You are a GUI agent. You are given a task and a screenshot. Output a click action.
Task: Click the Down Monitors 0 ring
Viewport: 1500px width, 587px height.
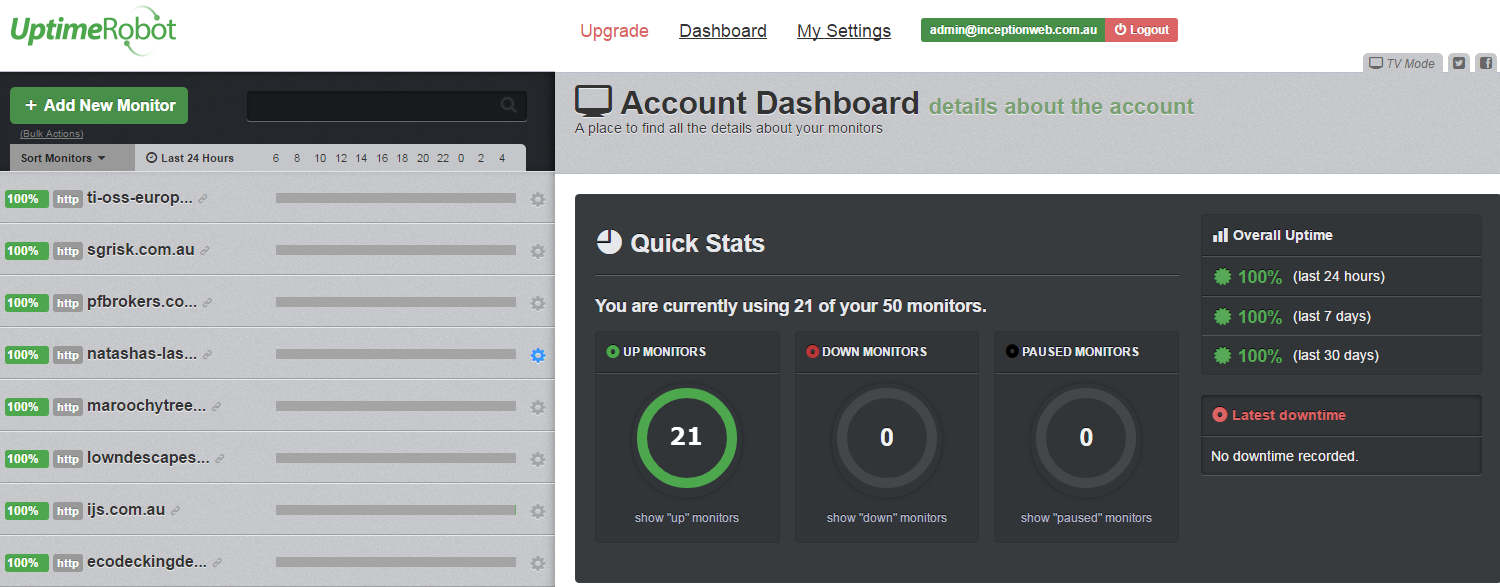[x=886, y=437]
